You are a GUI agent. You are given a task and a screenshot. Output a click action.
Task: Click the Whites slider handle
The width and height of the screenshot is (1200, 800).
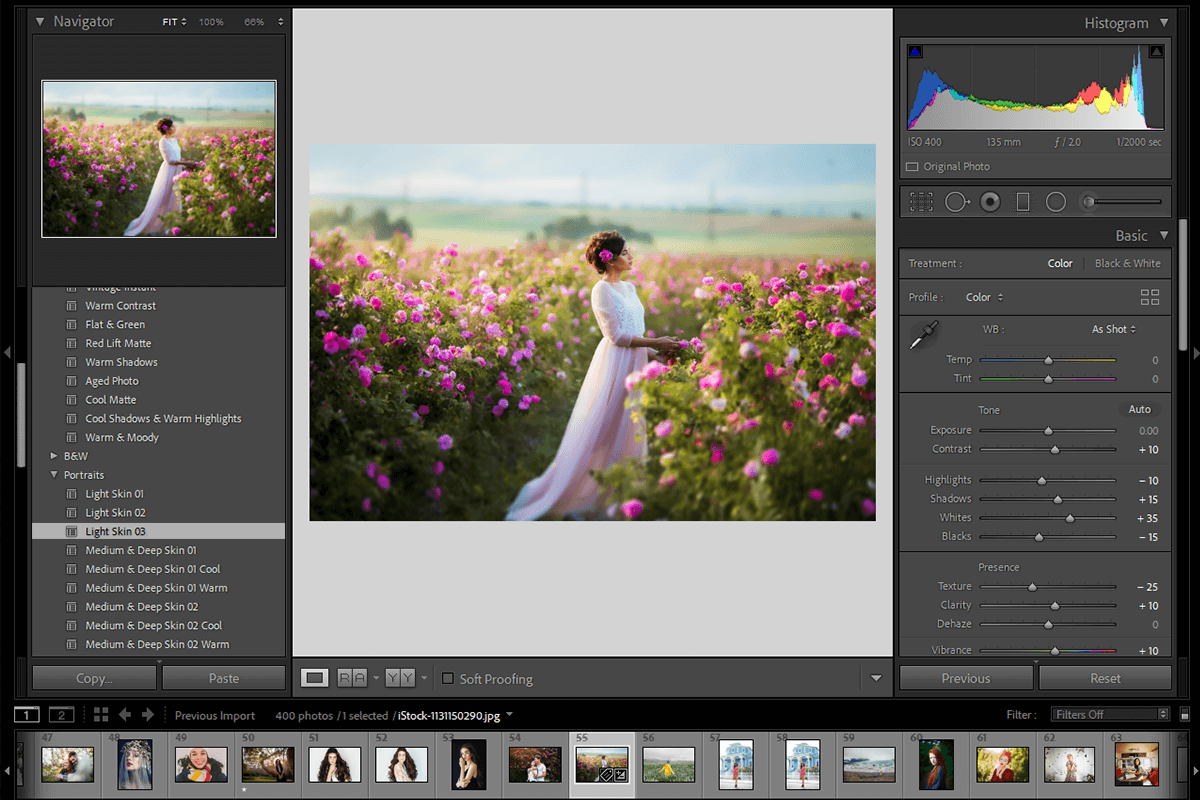[x=1070, y=518]
